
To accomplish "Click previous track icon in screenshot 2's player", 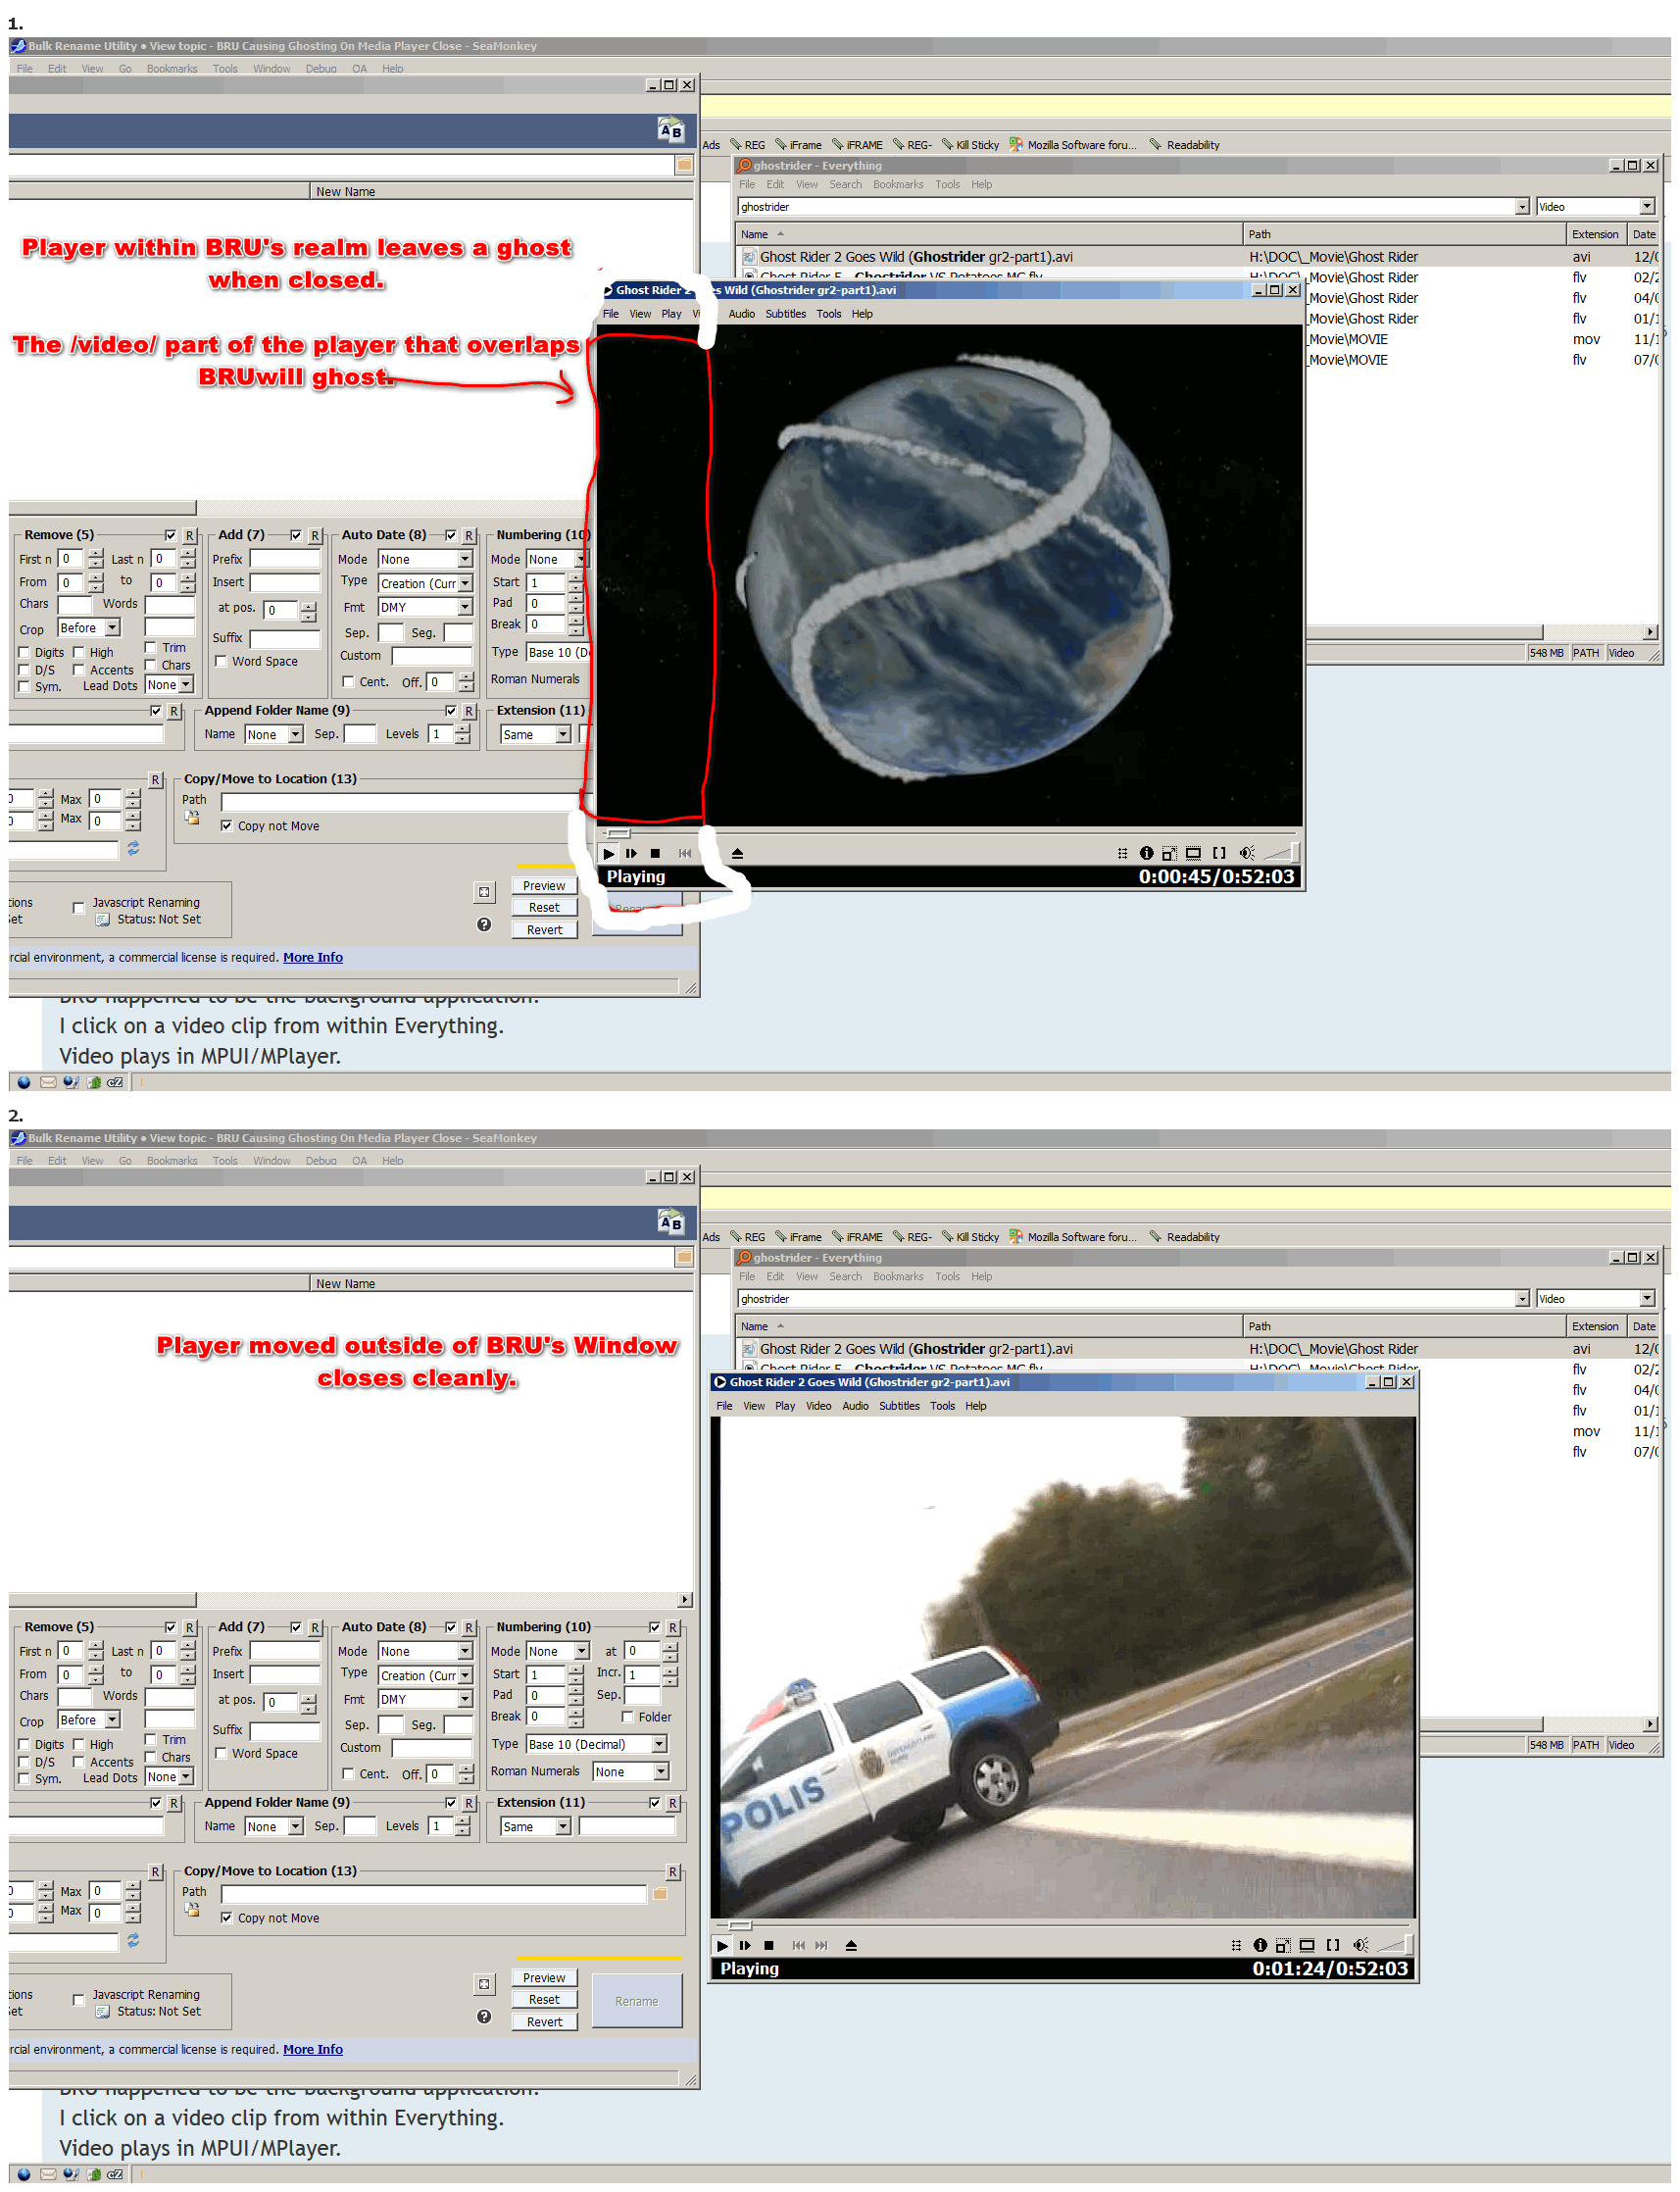I will coord(798,1945).
